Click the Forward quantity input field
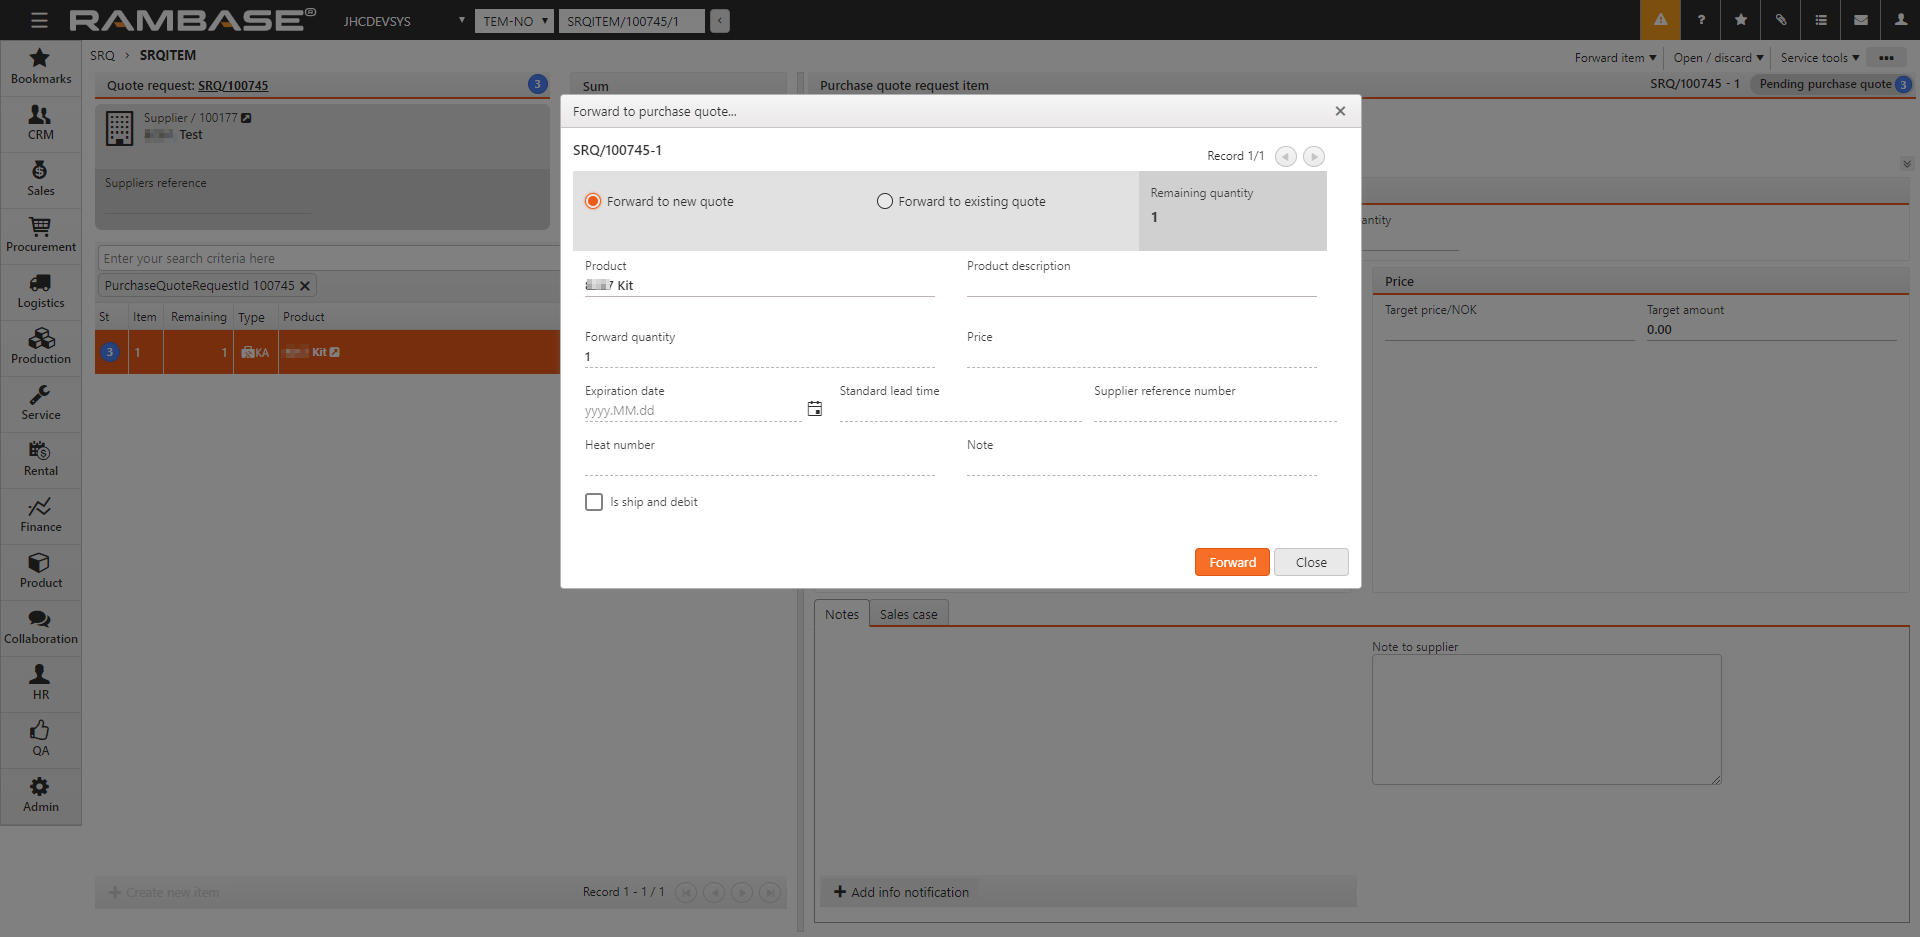Viewport: 1920px width, 937px height. tap(758, 357)
